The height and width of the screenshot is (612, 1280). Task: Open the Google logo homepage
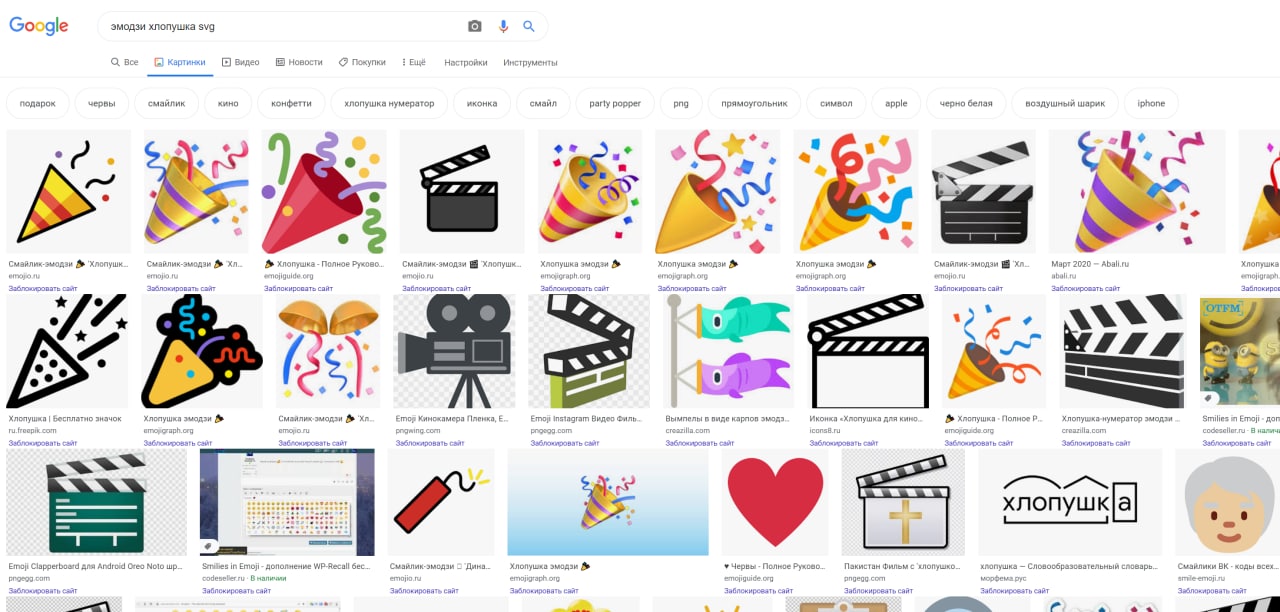tap(39, 26)
